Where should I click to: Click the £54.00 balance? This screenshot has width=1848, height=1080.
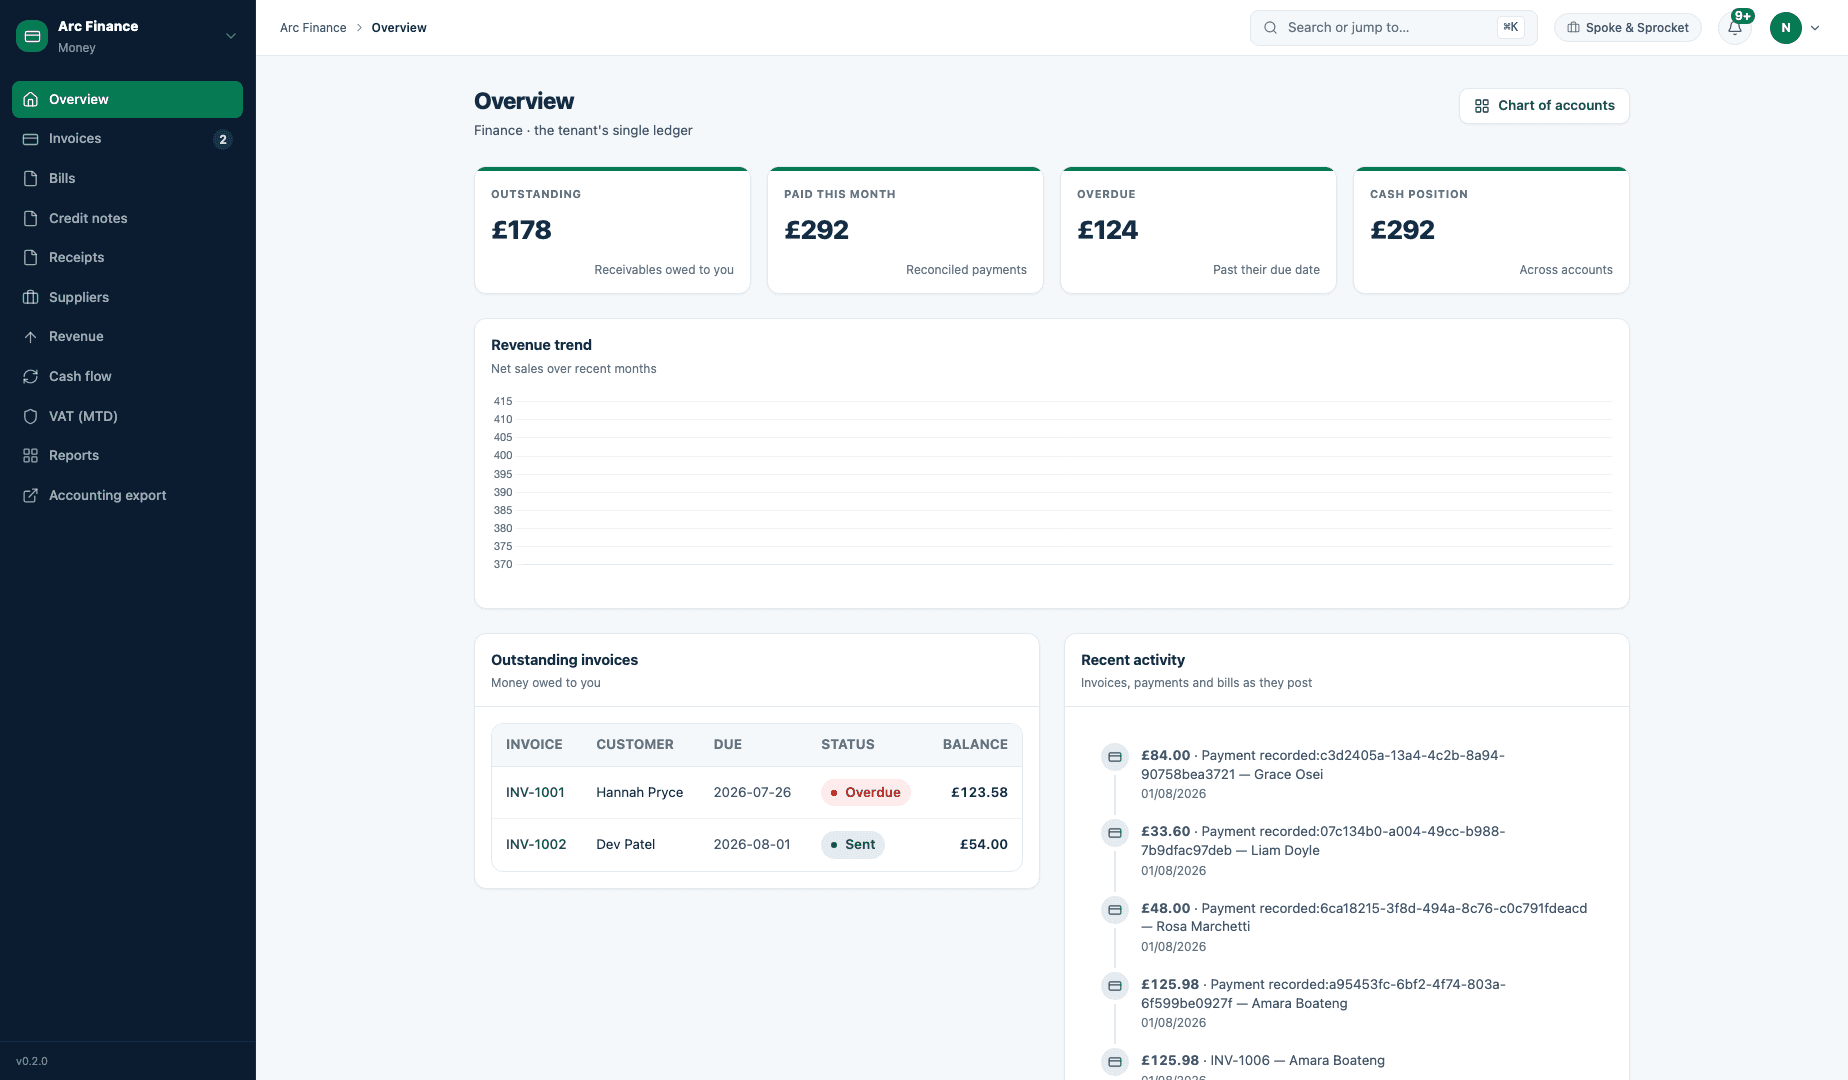point(984,845)
